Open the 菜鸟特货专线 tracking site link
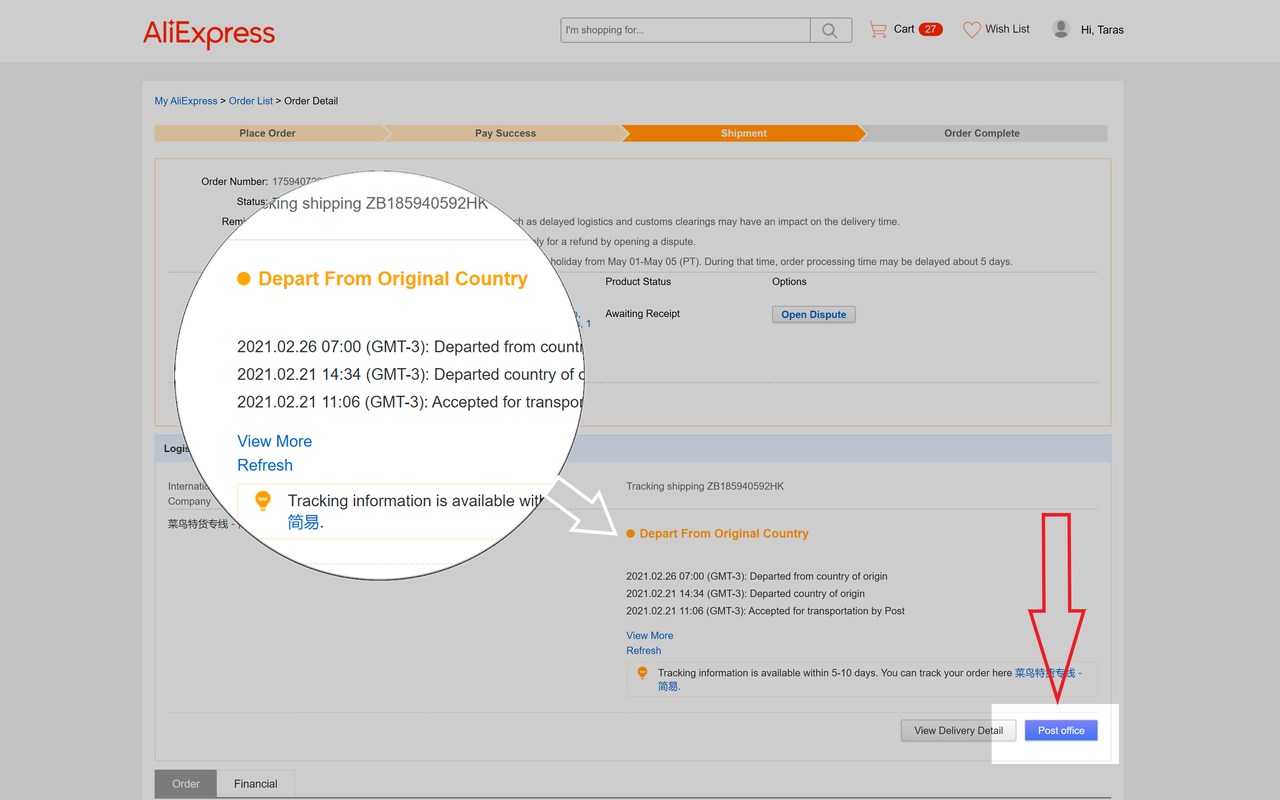The image size is (1280, 800). click(x=1048, y=673)
